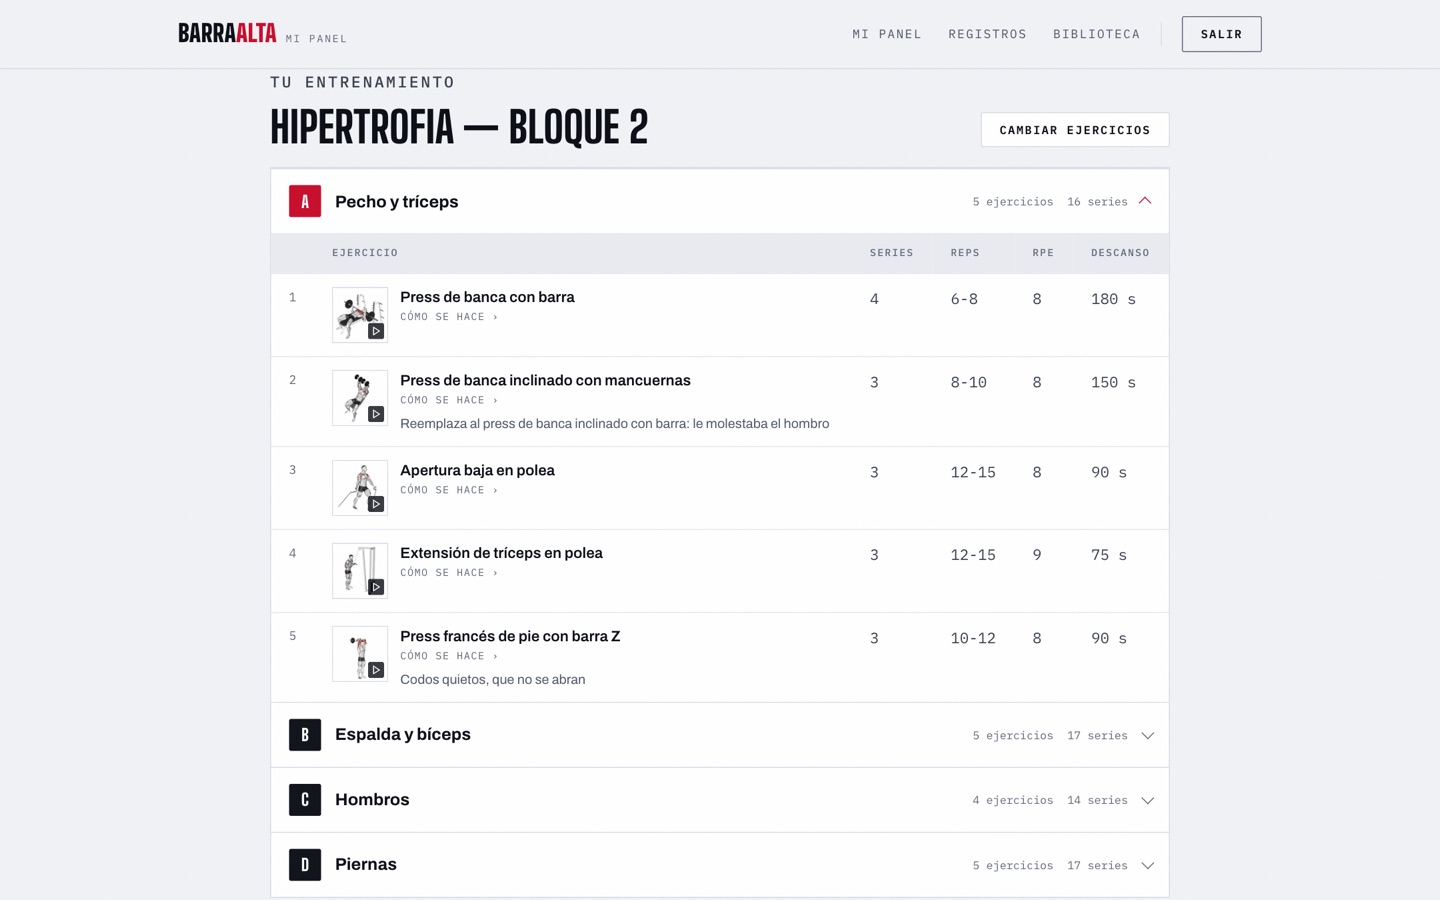Click the D session badge for Piernas
Viewport: 1440px width, 900px height.
pyautogui.click(x=305, y=865)
